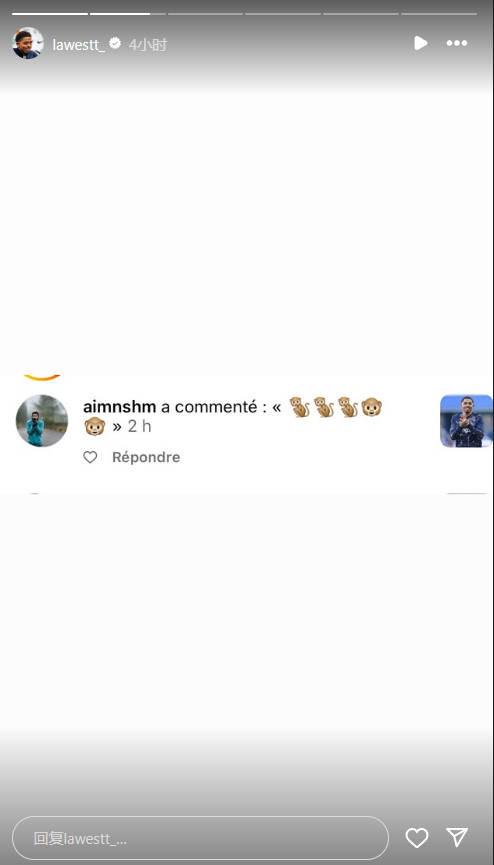Open lawestt_ profile picture at top
This screenshot has width=494, height=865.
coord(28,43)
